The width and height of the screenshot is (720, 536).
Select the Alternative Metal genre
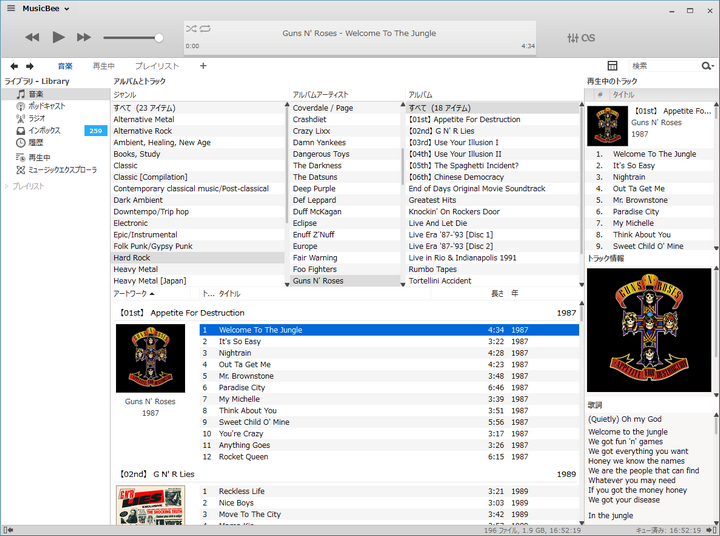(x=198, y=119)
